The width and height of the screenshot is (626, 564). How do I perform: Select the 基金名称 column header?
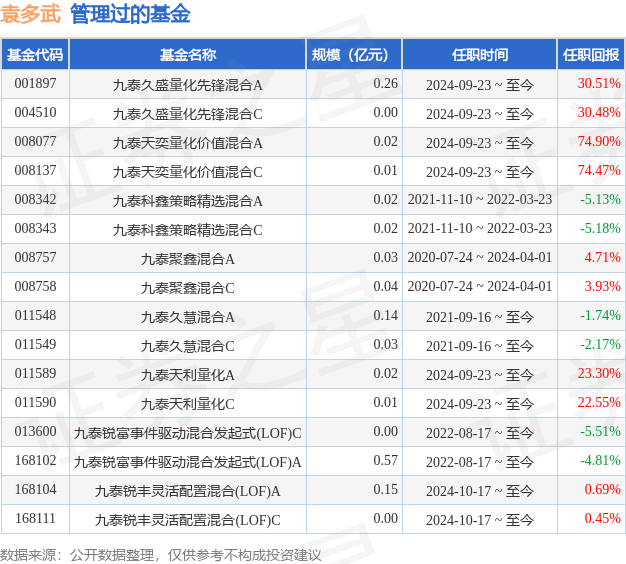(x=187, y=55)
